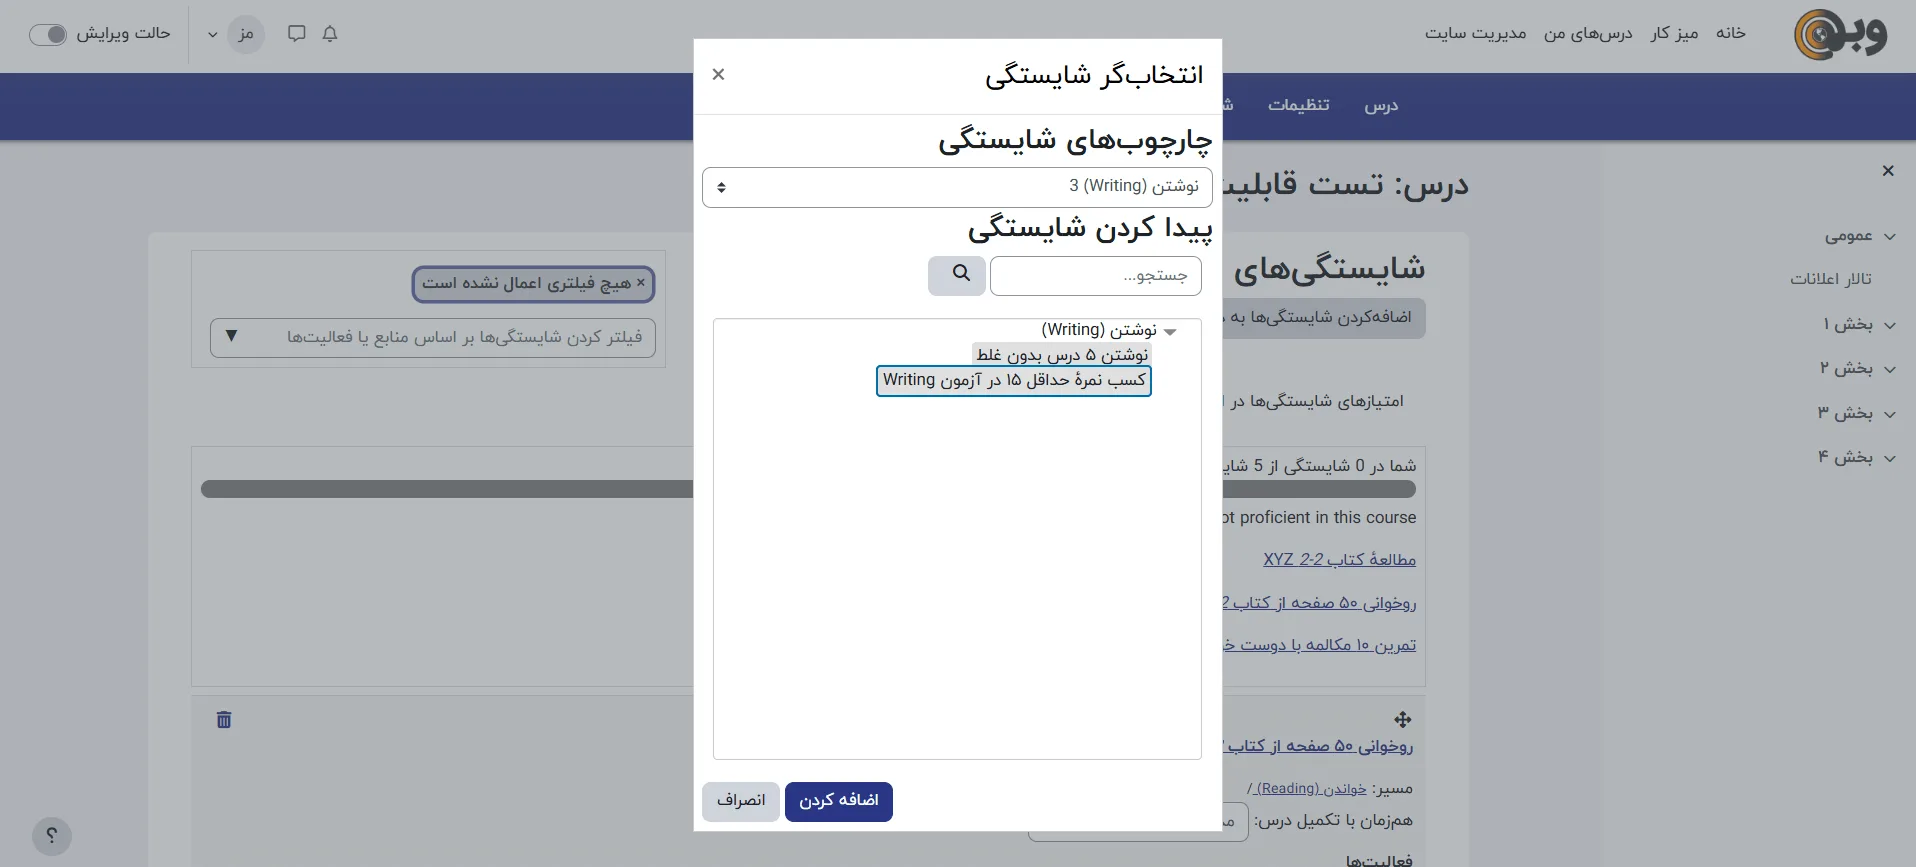Go to میز کار in top menu
The width and height of the screenshot is (1916, 867).
(1674, 34)
